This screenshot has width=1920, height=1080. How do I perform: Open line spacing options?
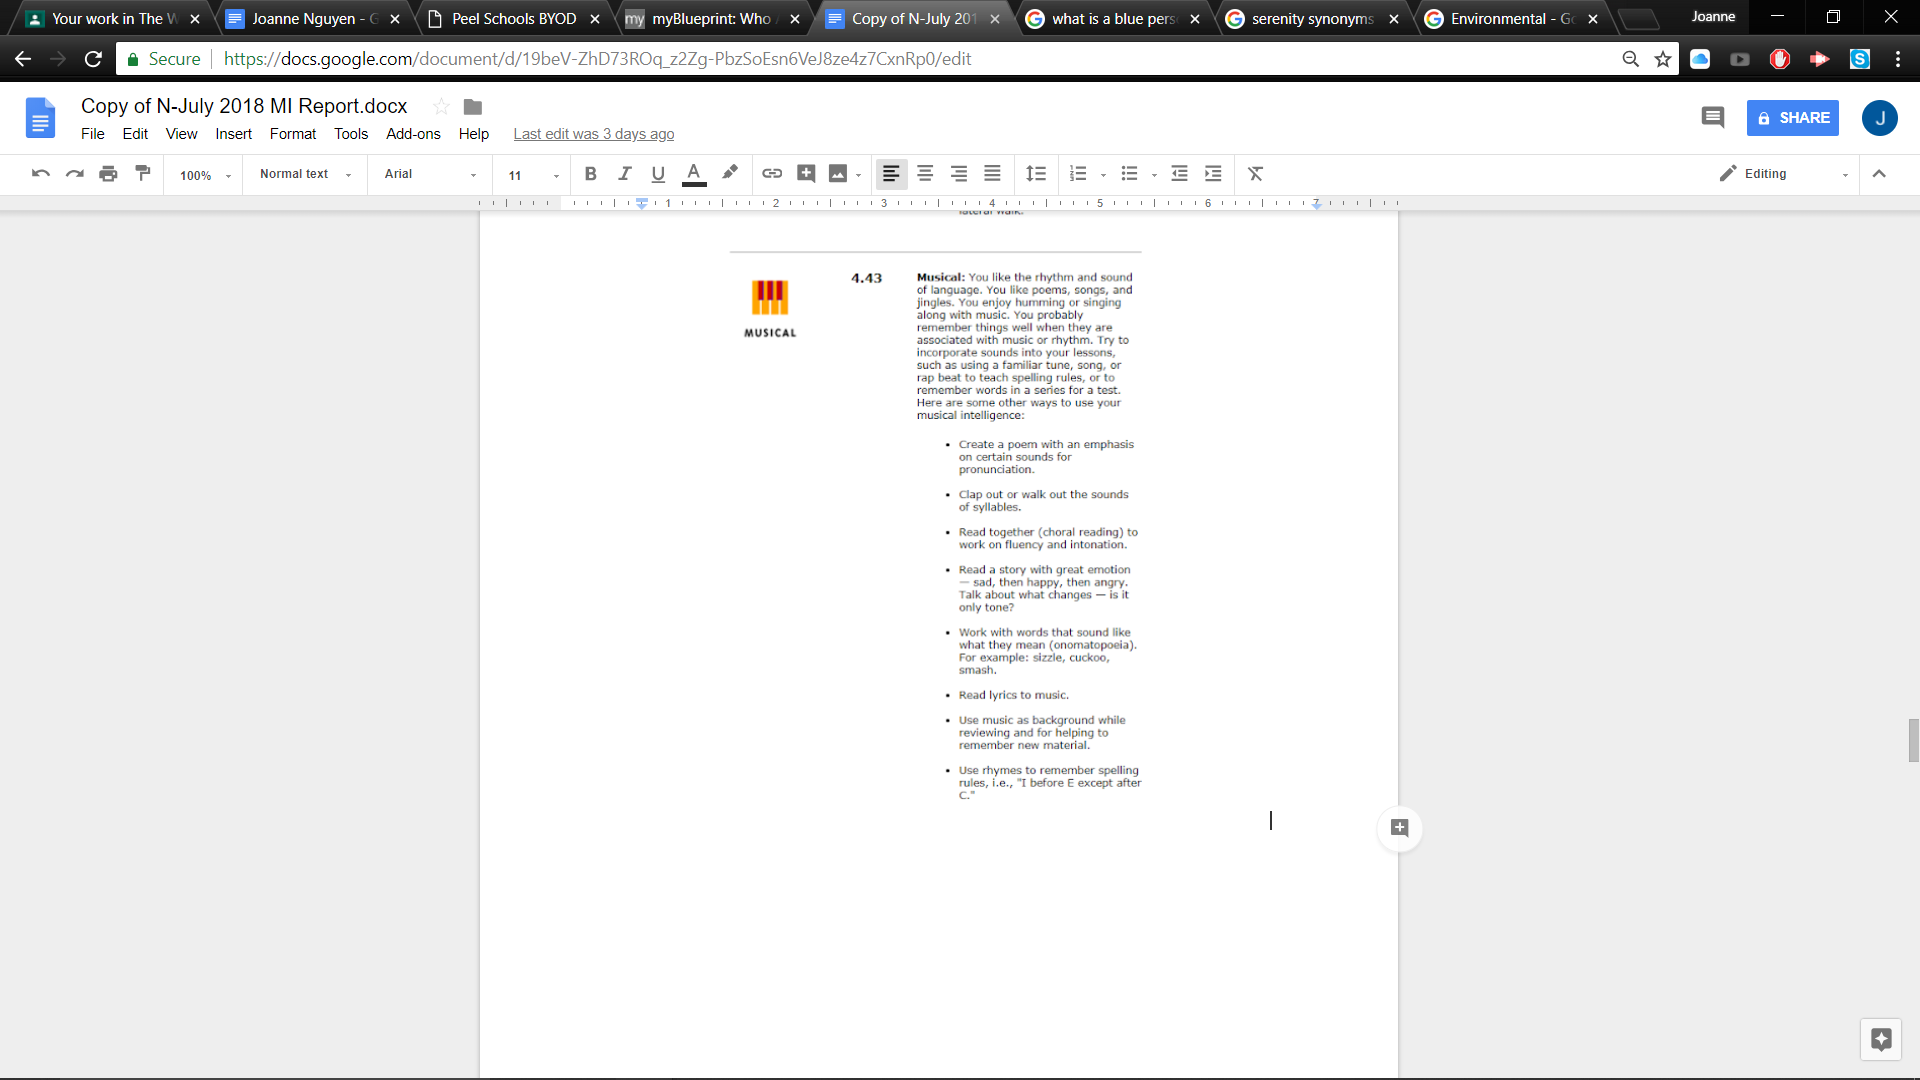coord(1036,174)
